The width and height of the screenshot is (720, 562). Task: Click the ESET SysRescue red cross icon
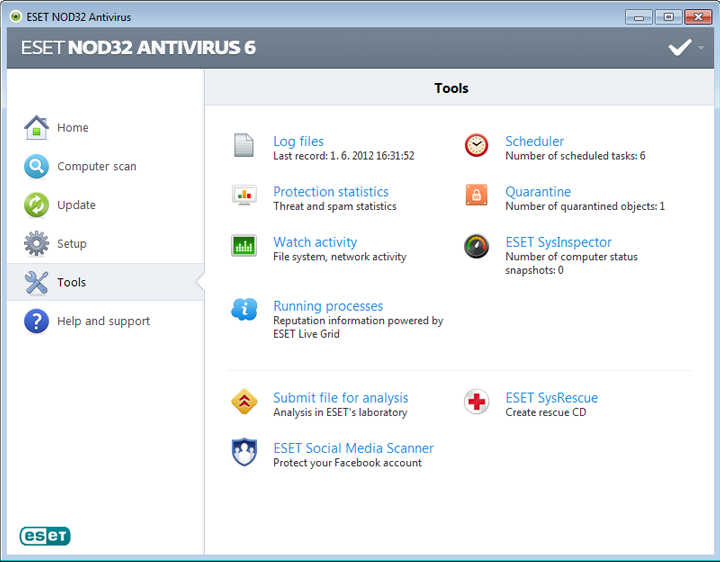(x=477, y=401)
